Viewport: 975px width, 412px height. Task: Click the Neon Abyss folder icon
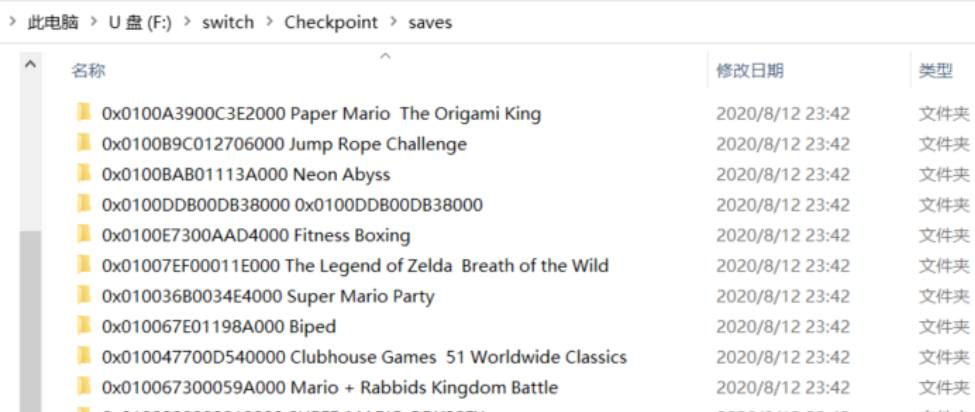84,174
